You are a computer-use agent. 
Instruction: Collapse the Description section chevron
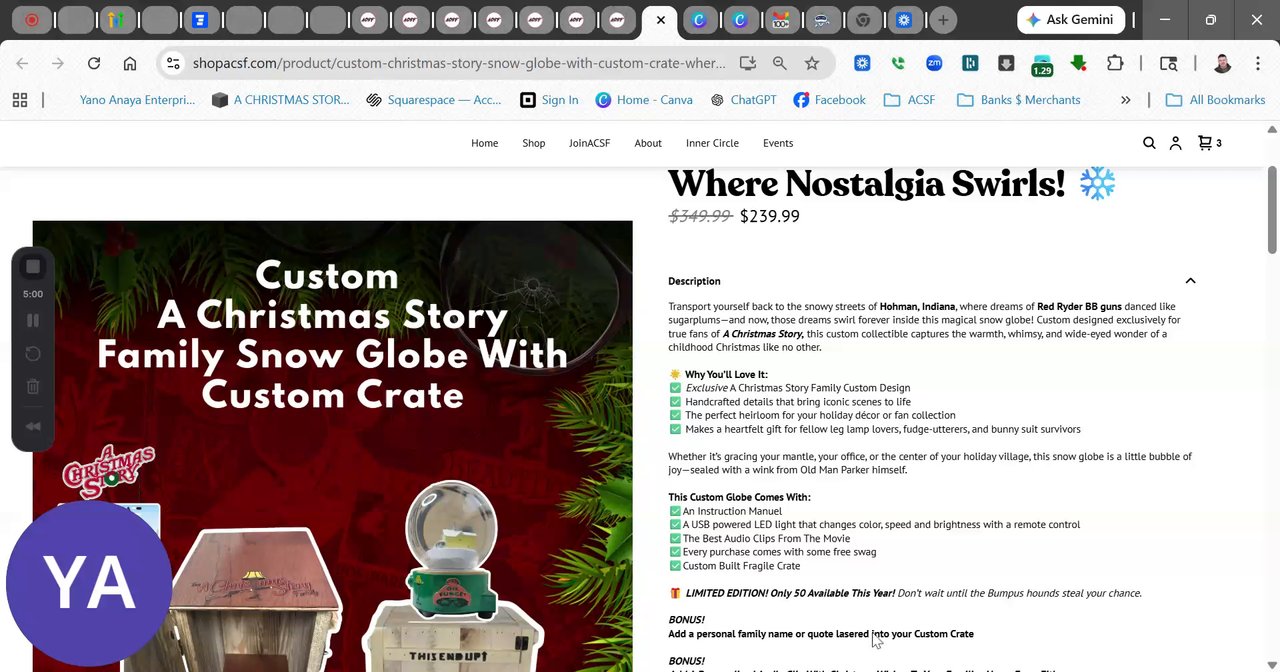(1190, 281)
